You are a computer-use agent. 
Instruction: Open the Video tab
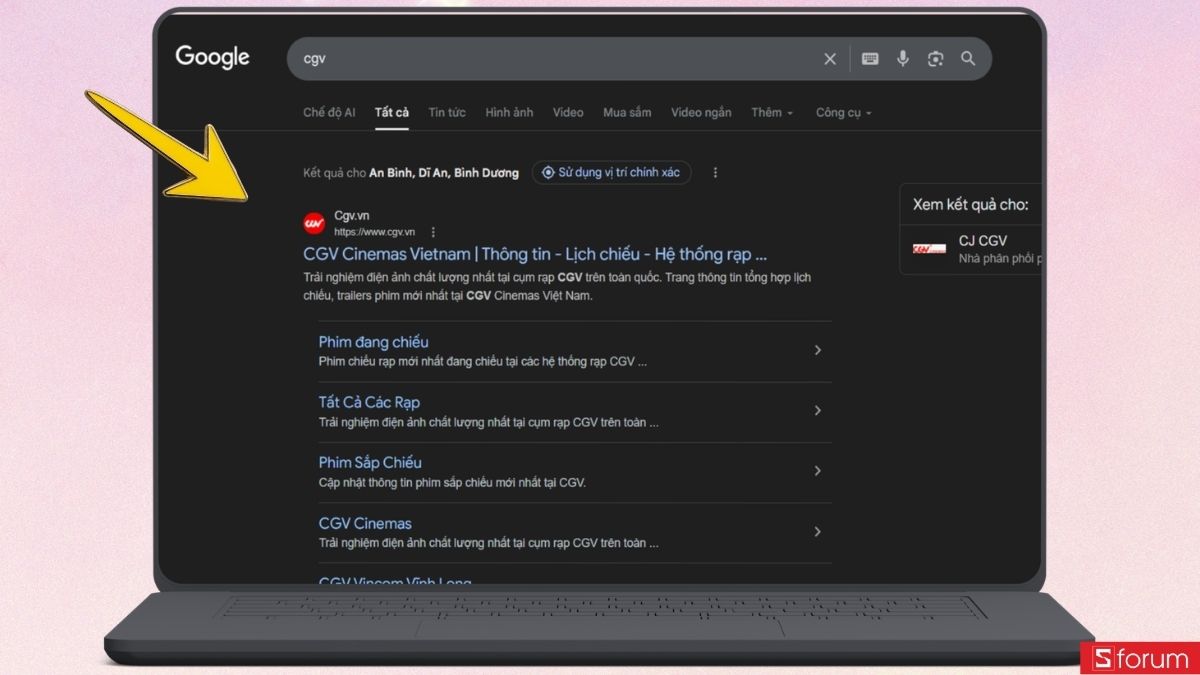[x=568, y=112]
